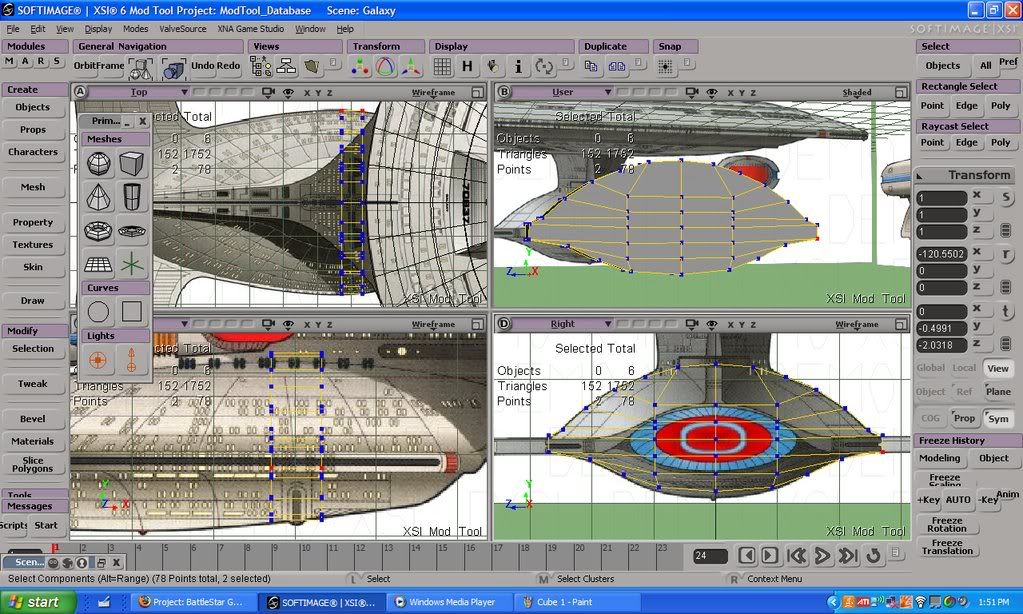Draw a square curve

[x=132, y=311]
